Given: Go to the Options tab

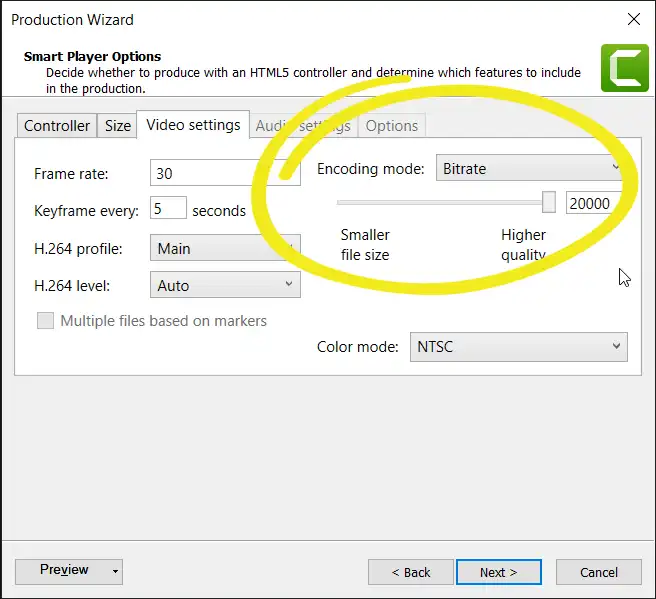Looking at the screenshot, I should click(x=391, y=126).
